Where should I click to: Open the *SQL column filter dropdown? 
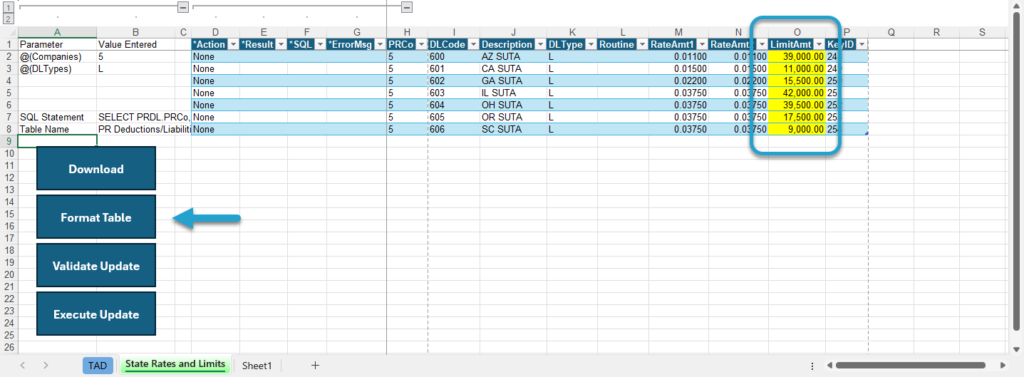pos(320,44)
